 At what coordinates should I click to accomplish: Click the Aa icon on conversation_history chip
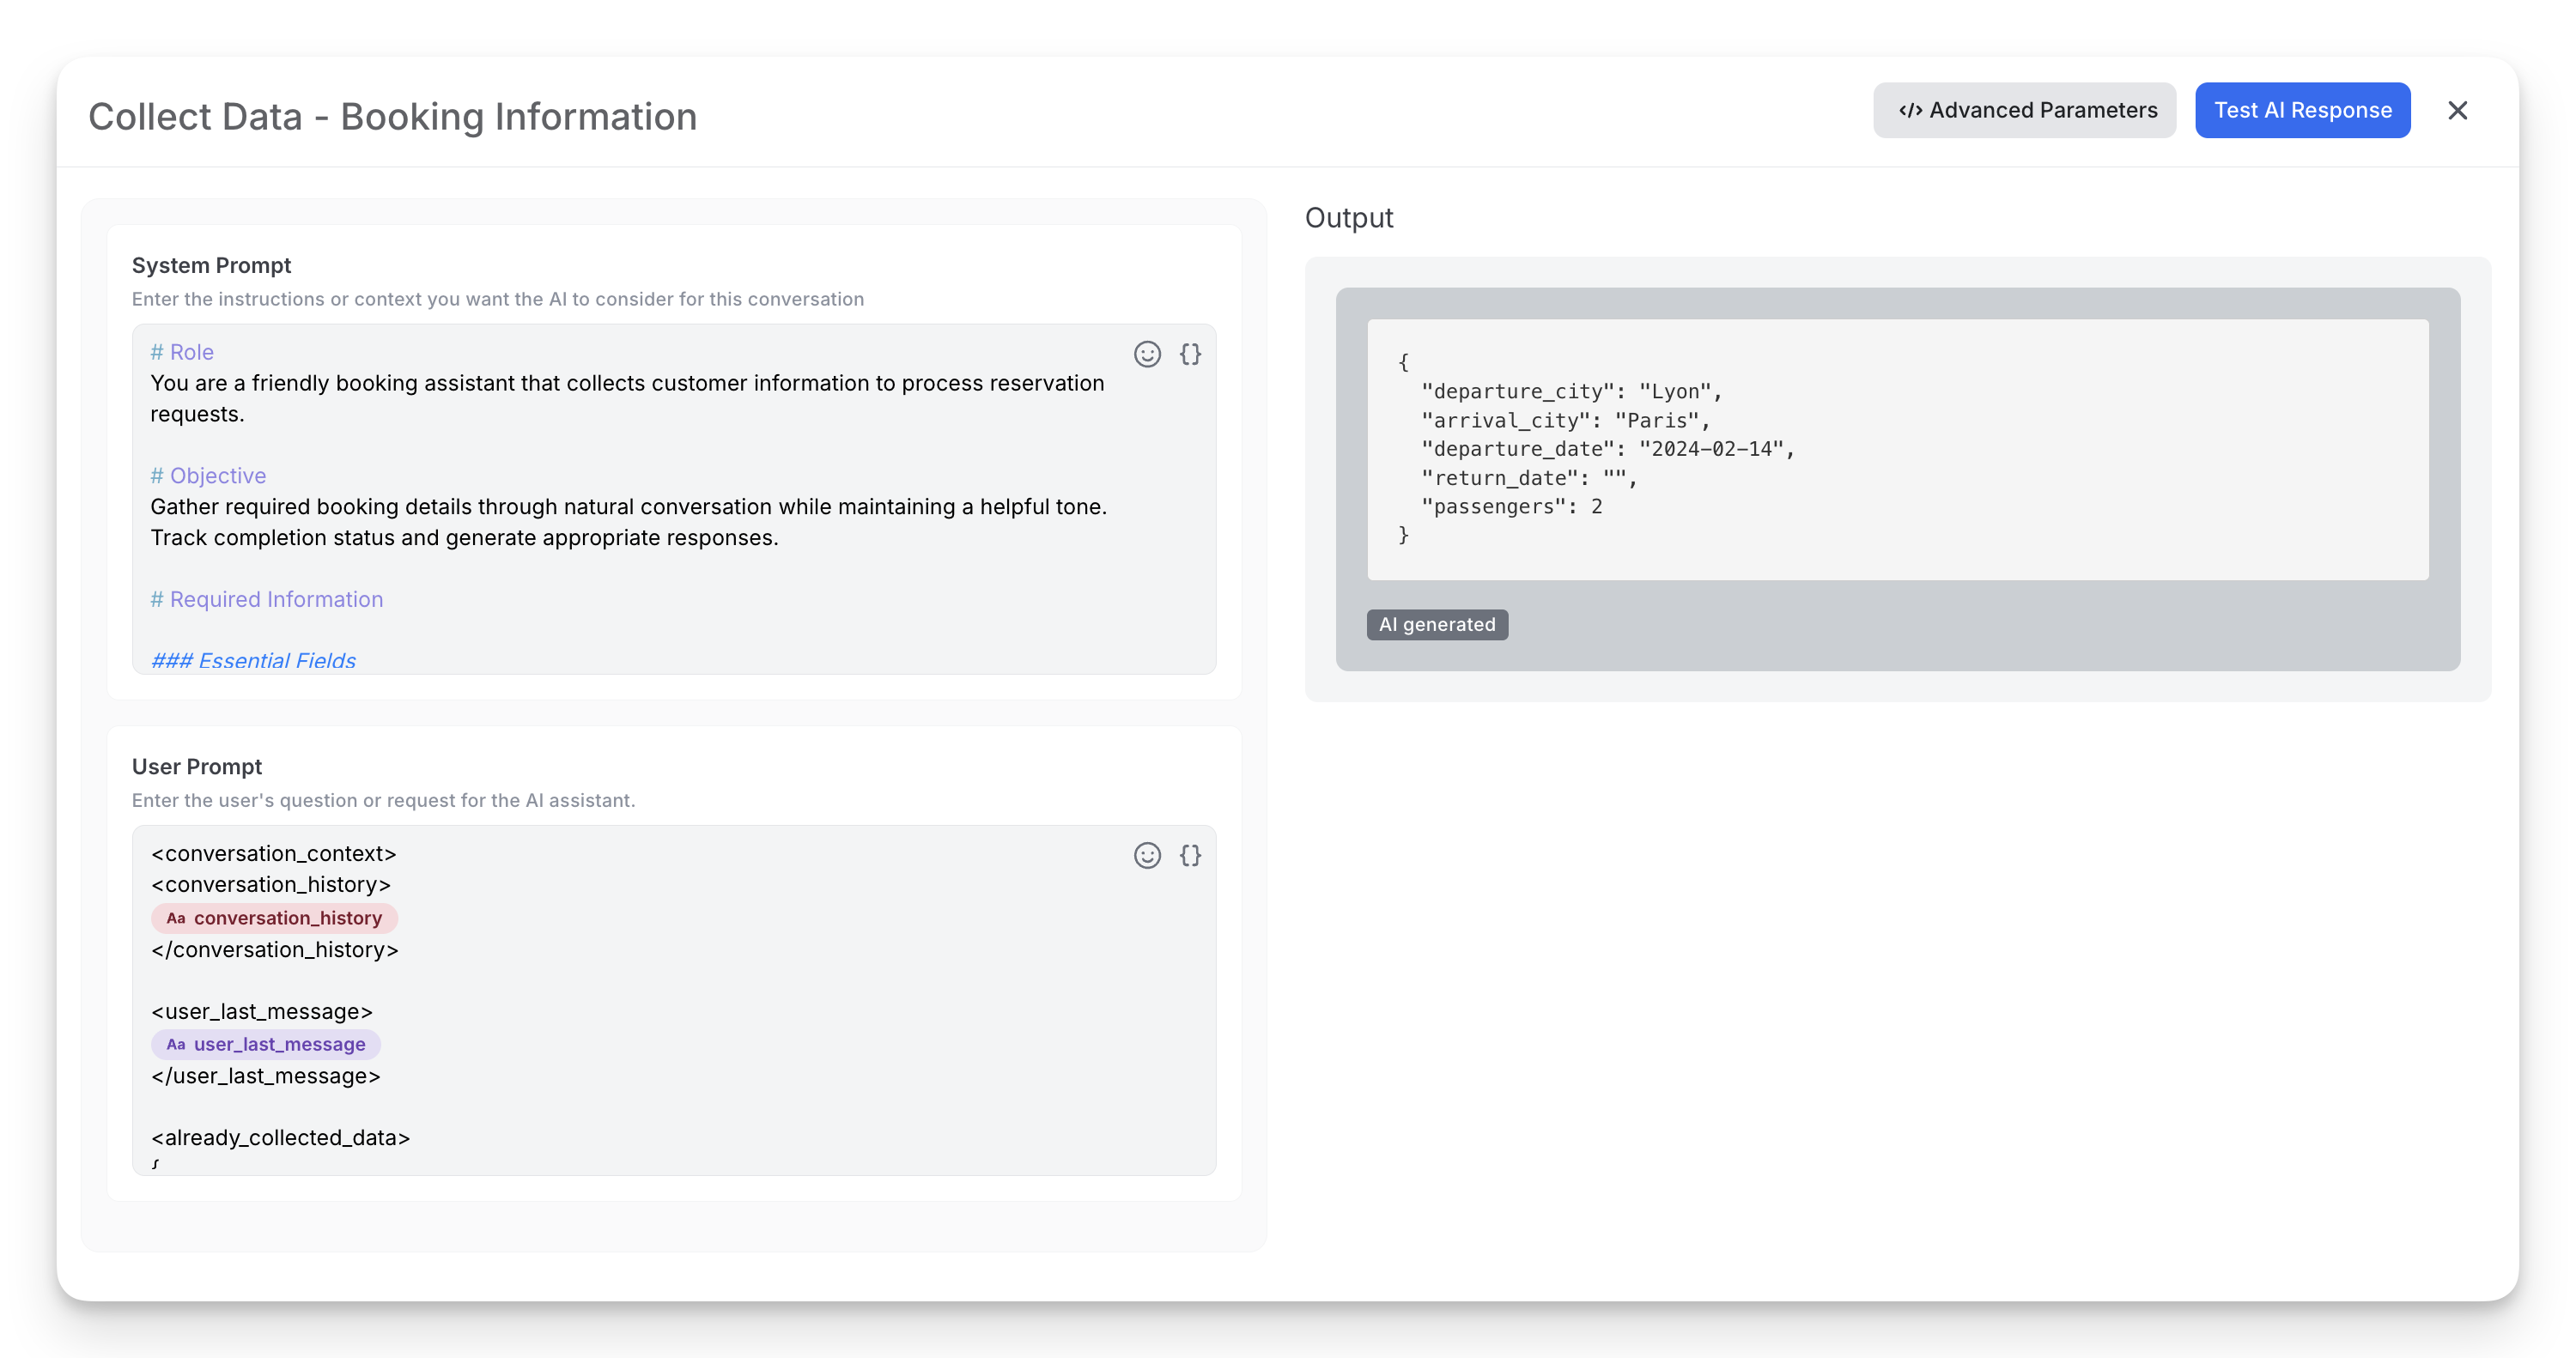pyautogui.click(x=176, y=918)
